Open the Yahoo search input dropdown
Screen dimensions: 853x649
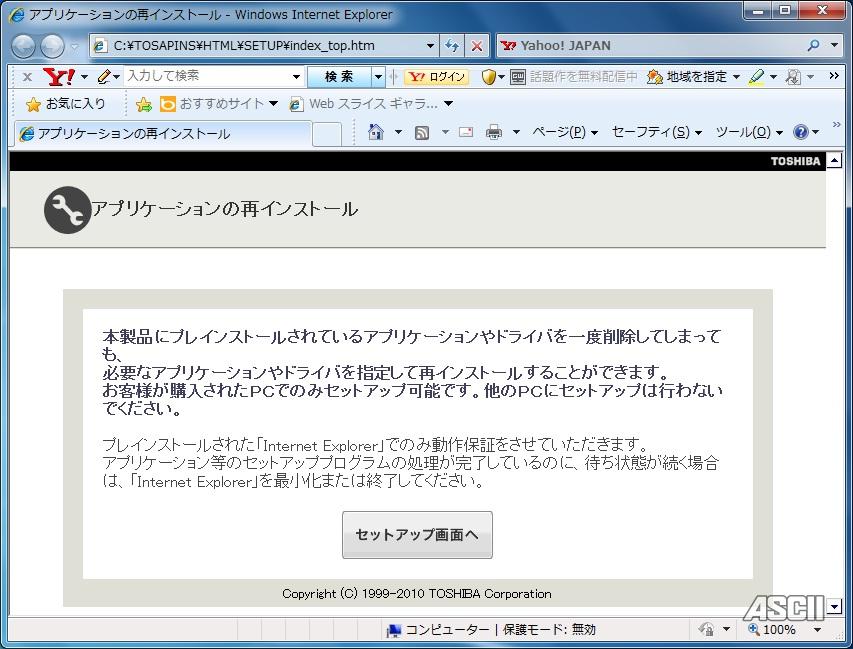tap(296, 77)
